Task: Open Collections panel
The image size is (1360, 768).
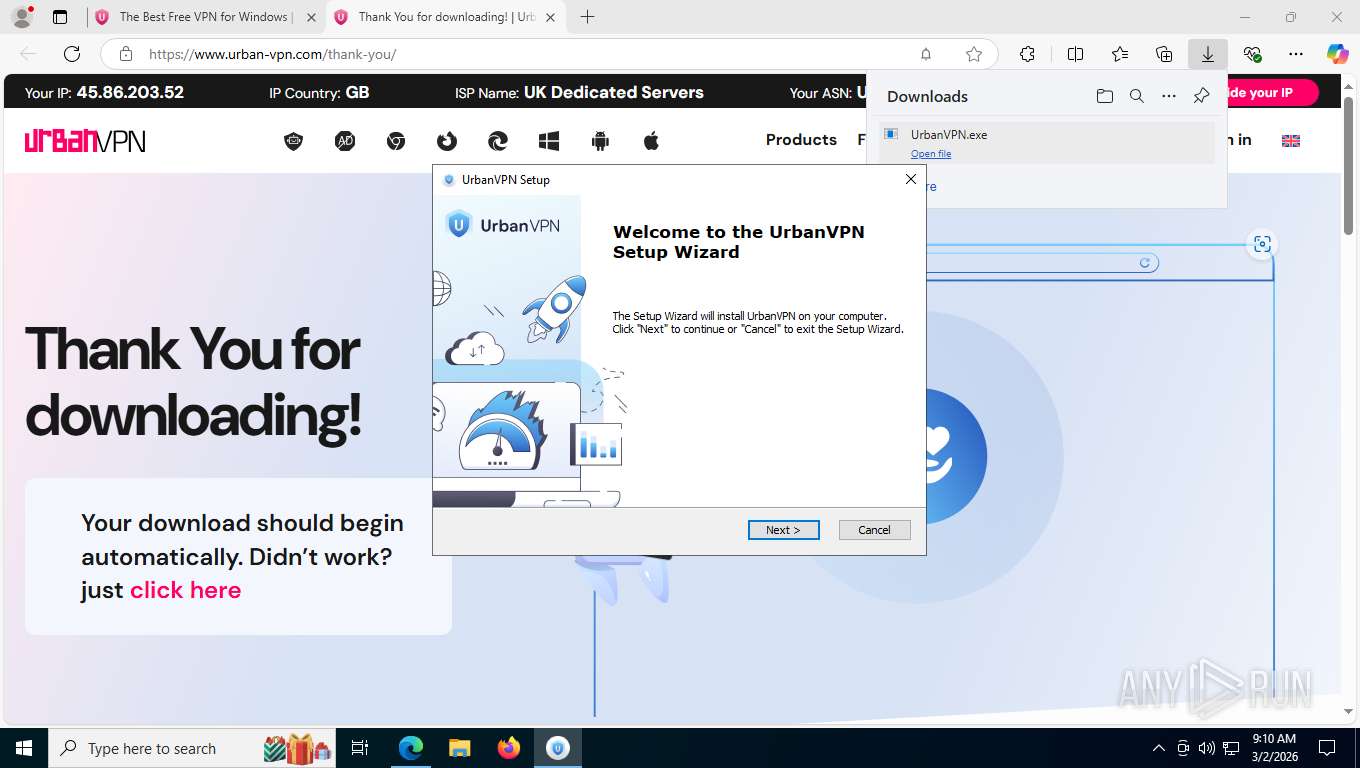Action: [1164, 54]
